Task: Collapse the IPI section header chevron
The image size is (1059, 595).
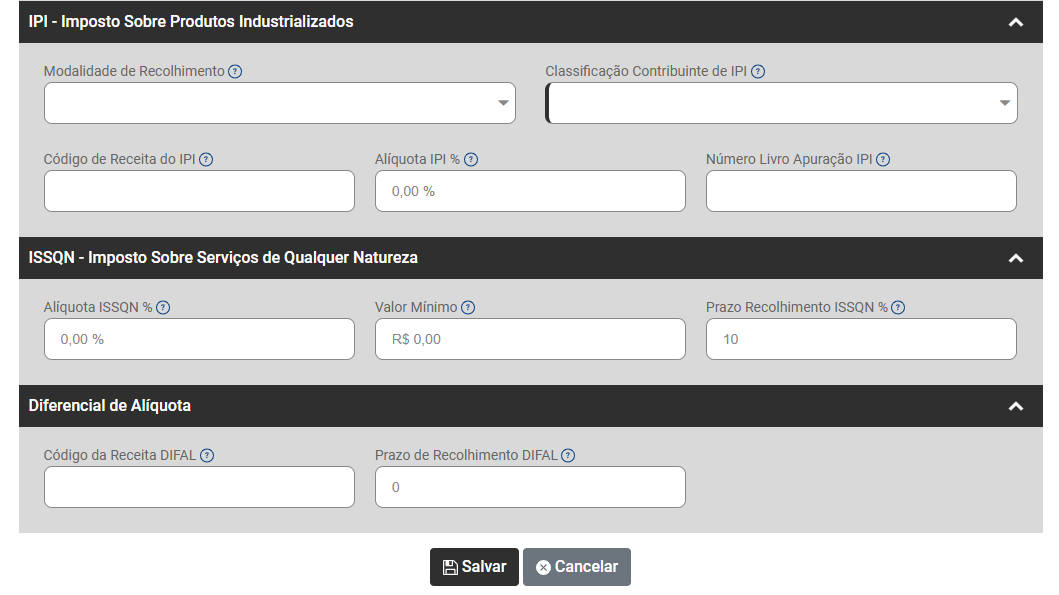Action: click(1016, 22)
